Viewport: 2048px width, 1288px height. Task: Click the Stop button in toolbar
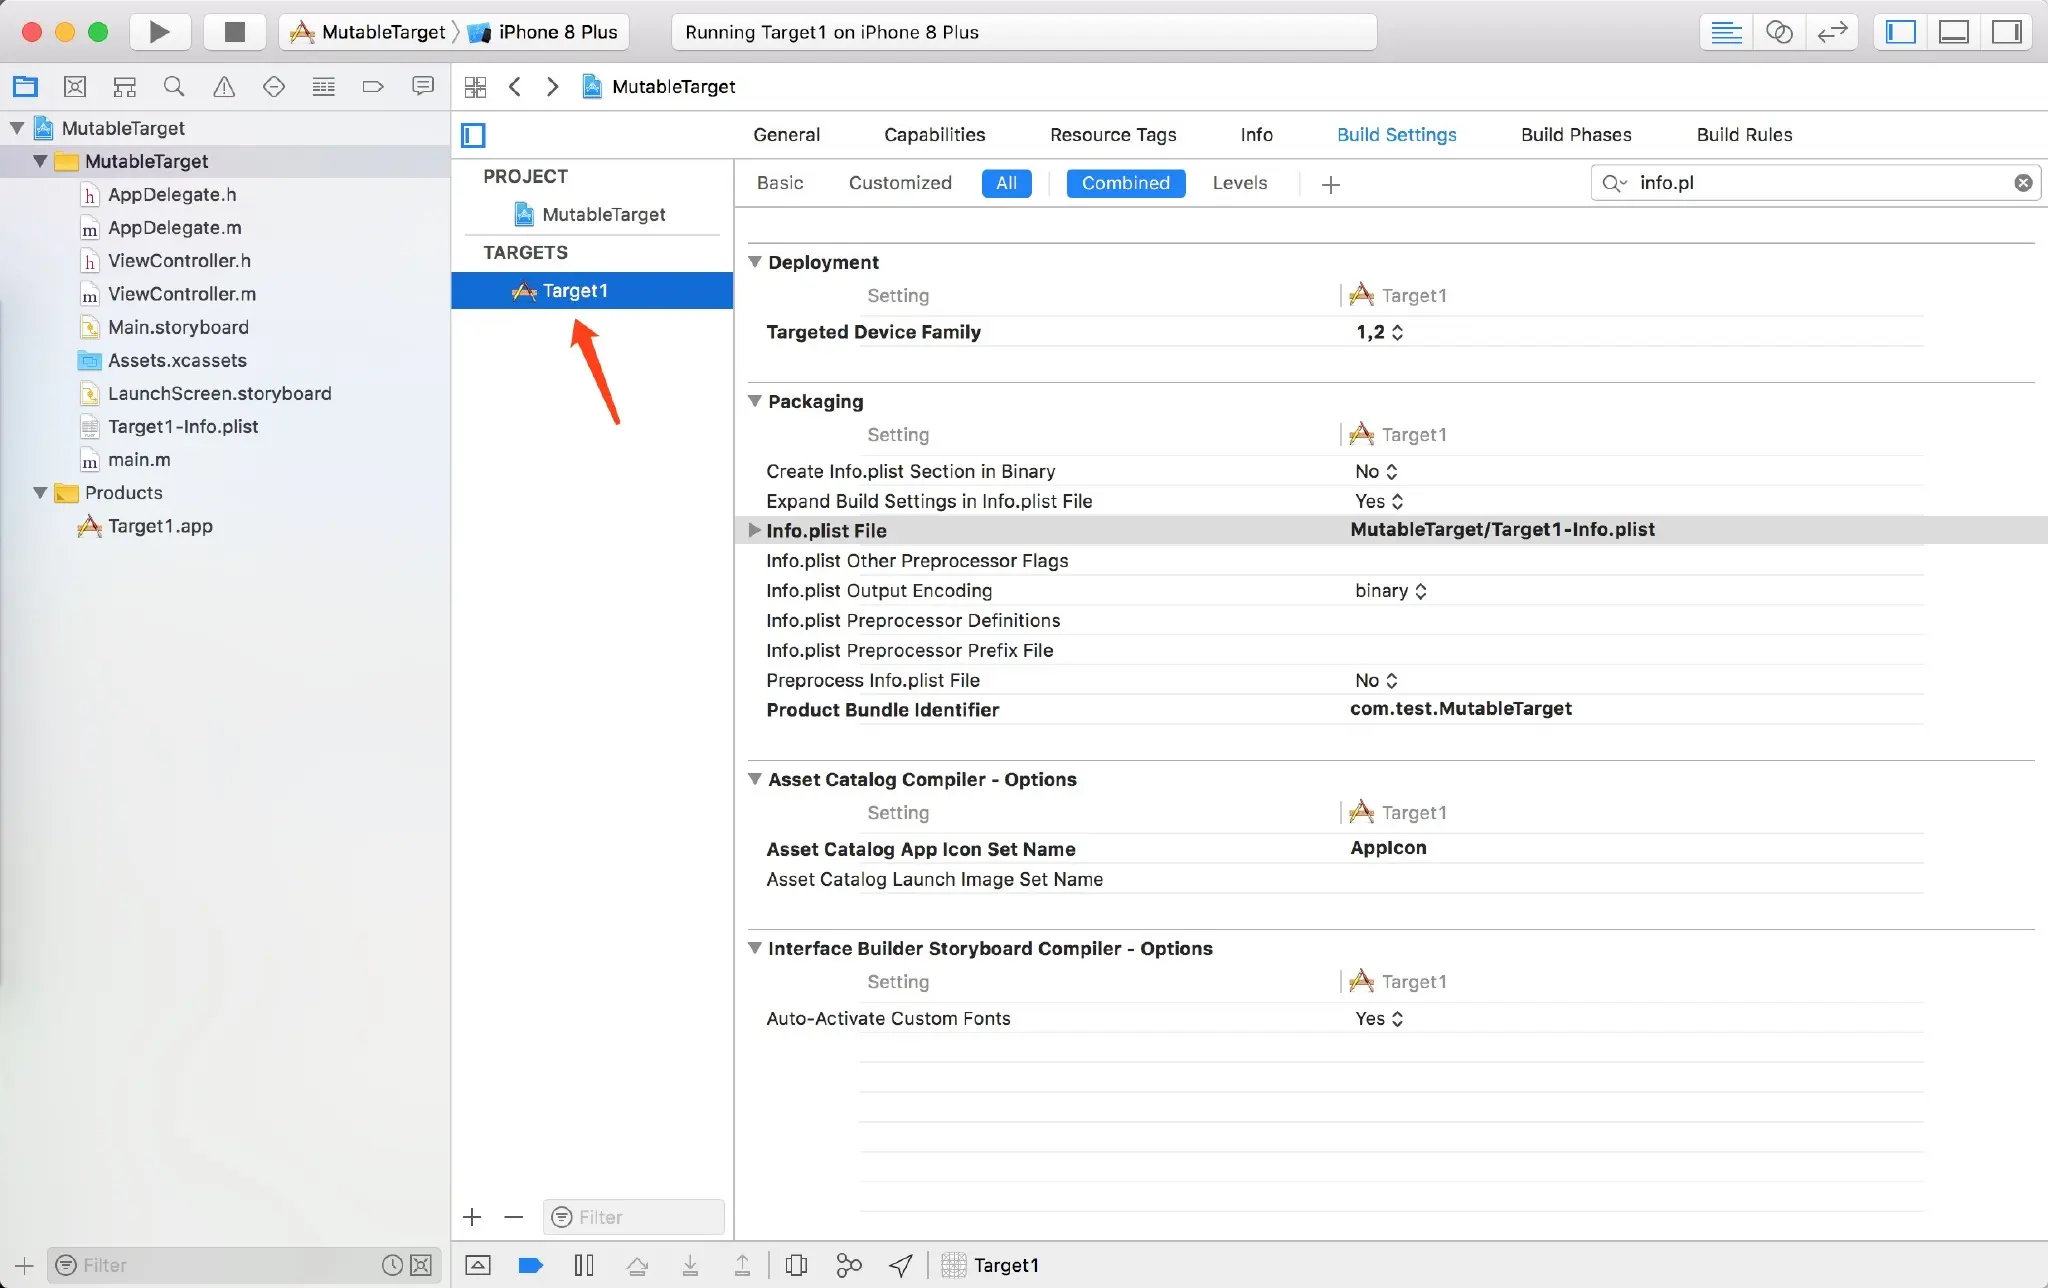[x=234, y=32]
